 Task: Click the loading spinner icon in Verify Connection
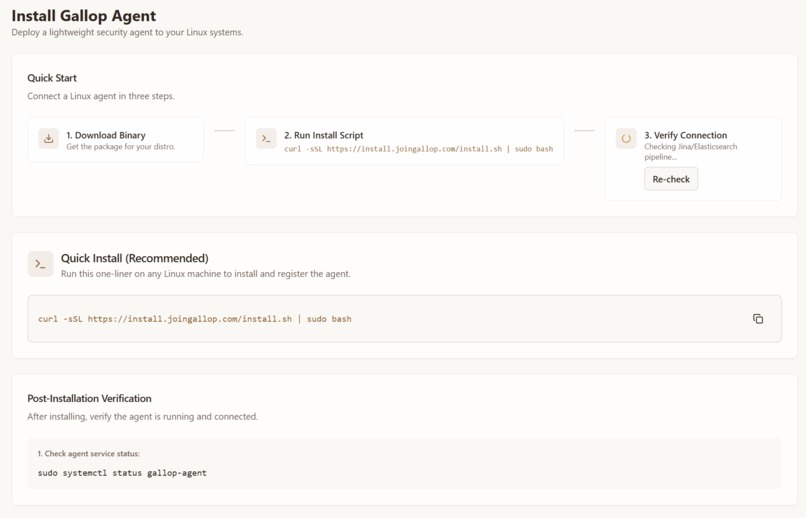pyautogui.click(x=626, y=139)
